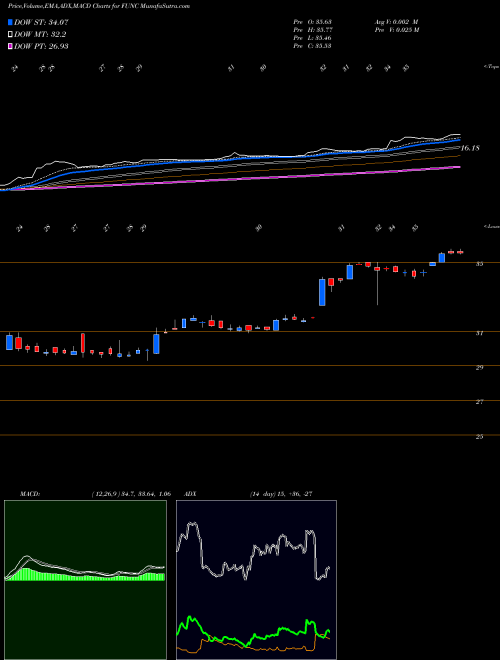Click the 29 price axis label
The height and width of the screenshot is (660, 500).
479,368
